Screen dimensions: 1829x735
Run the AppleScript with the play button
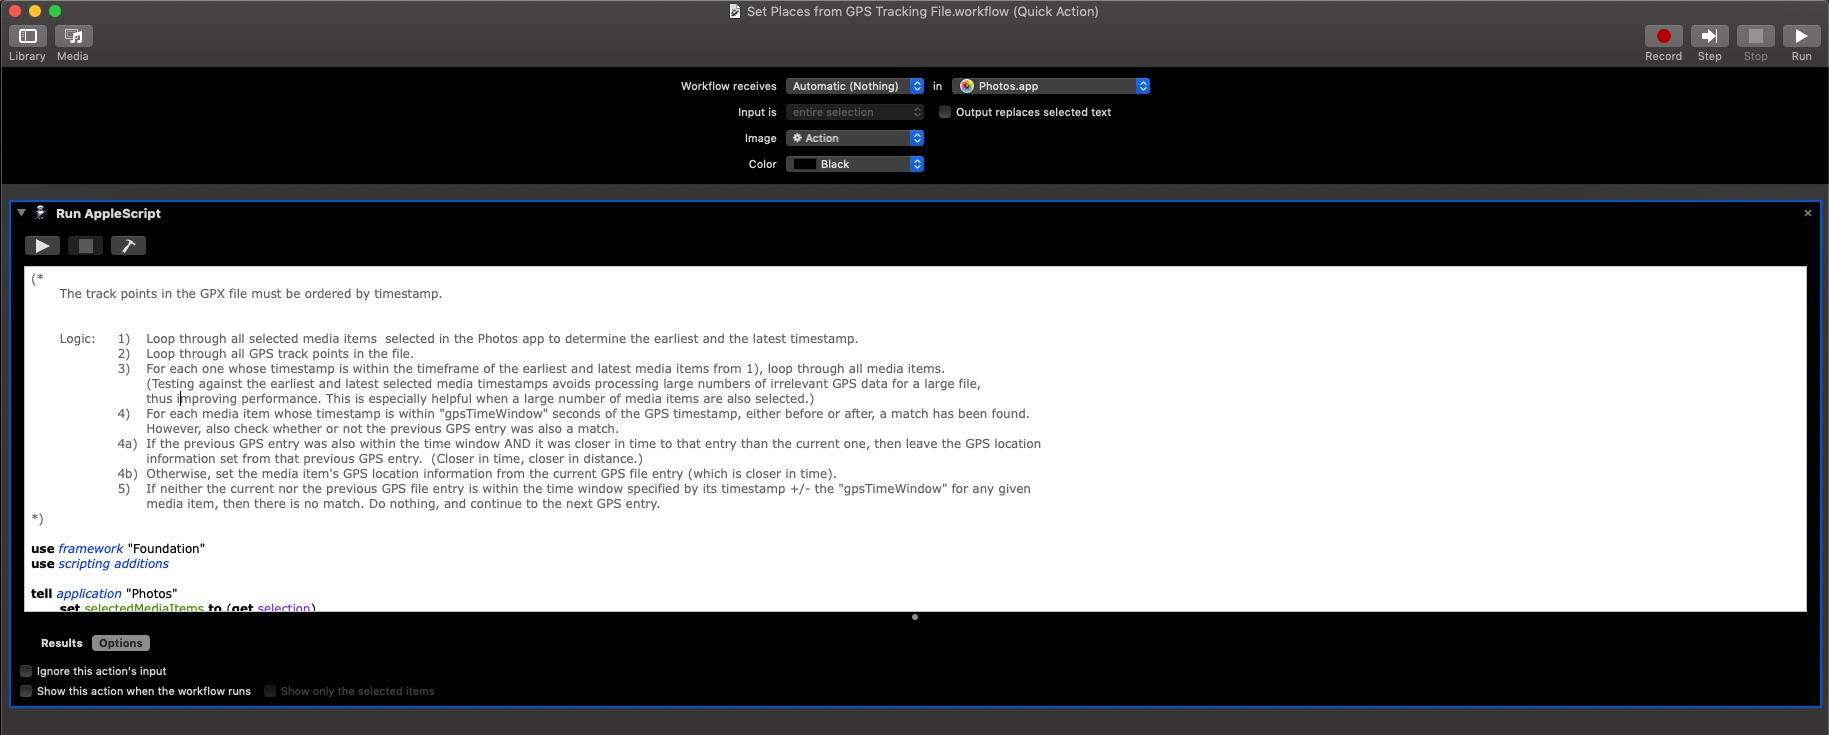coord(42,246)
